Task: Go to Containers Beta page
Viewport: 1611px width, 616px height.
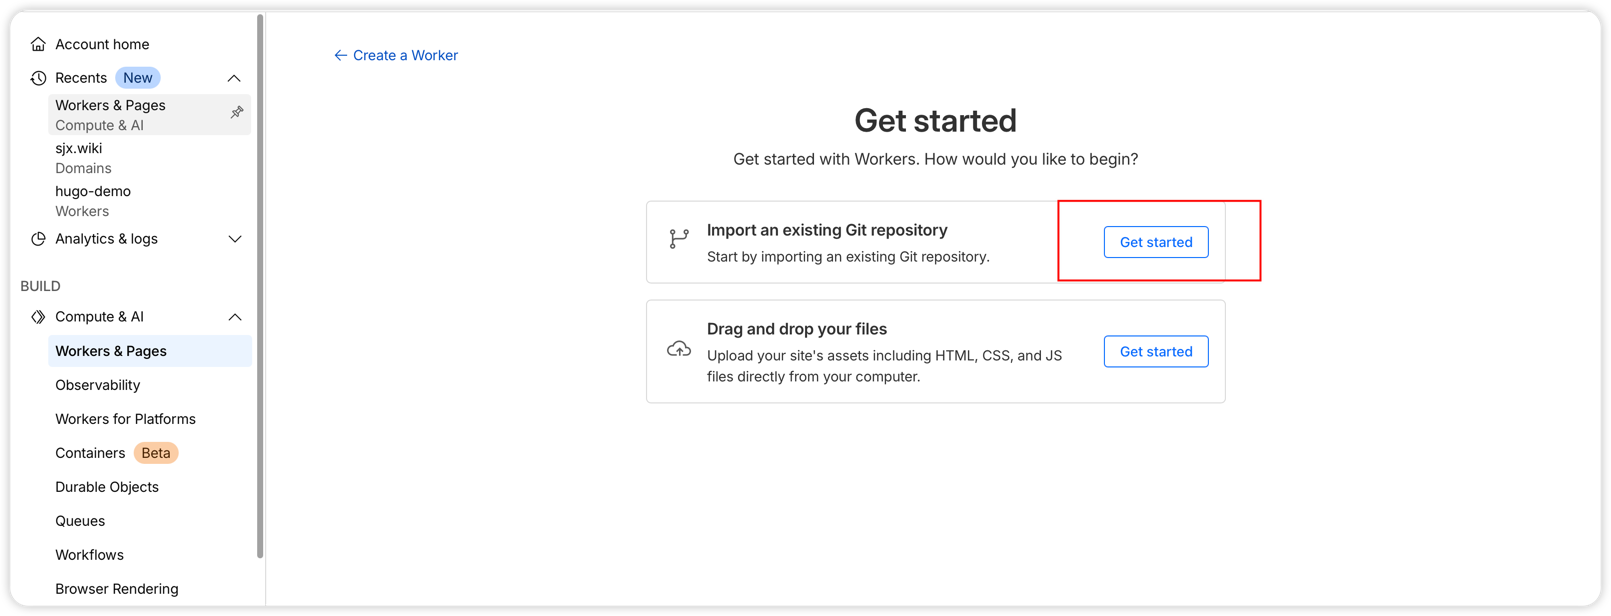Action: pyautogui.click(x=90, y=453)
